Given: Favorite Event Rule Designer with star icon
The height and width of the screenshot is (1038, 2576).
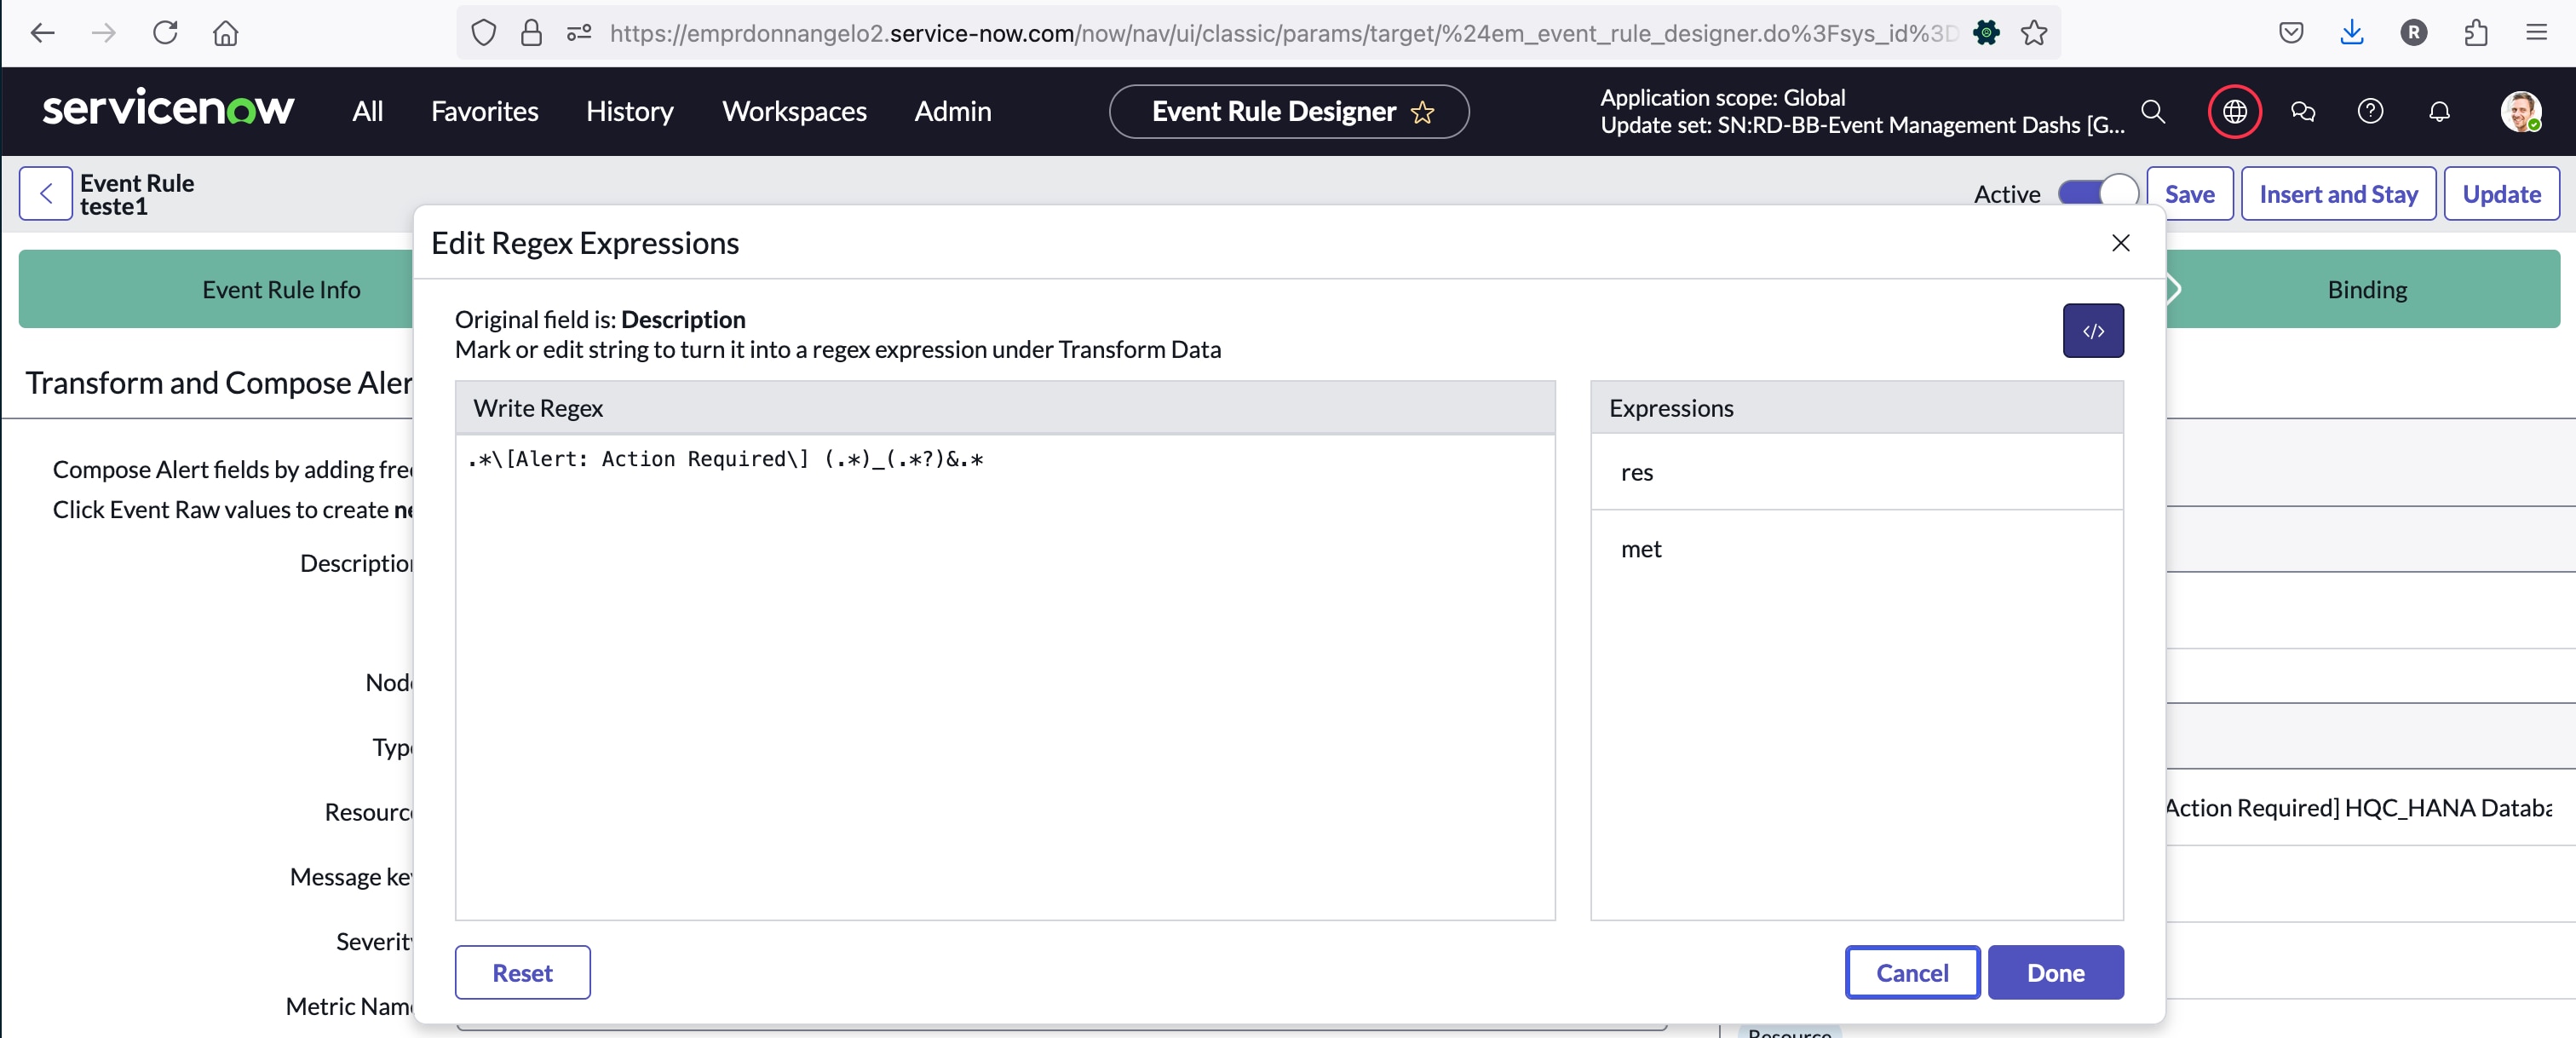Looking at the screenshot, I should tap(1422, 112).
